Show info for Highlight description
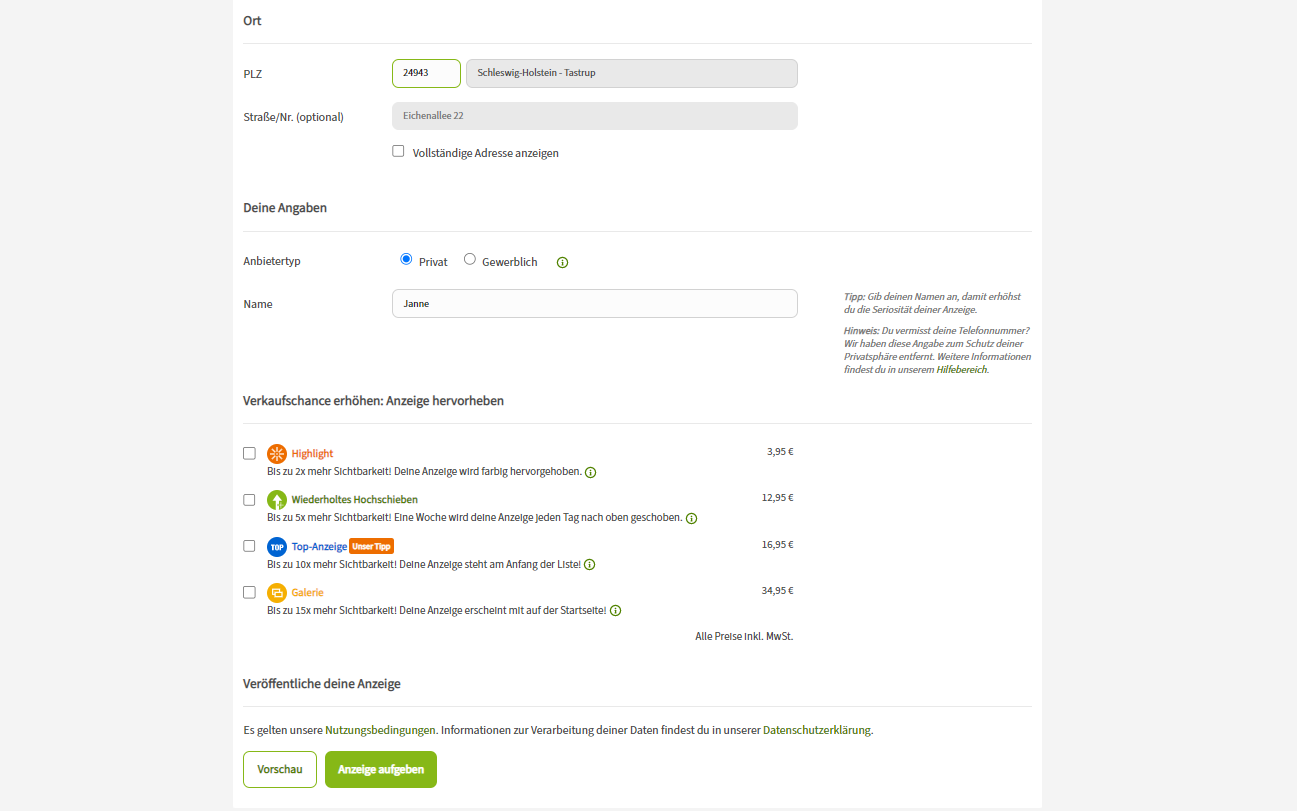This screenshot has height=811, width=1297. (x=590, y=472)
